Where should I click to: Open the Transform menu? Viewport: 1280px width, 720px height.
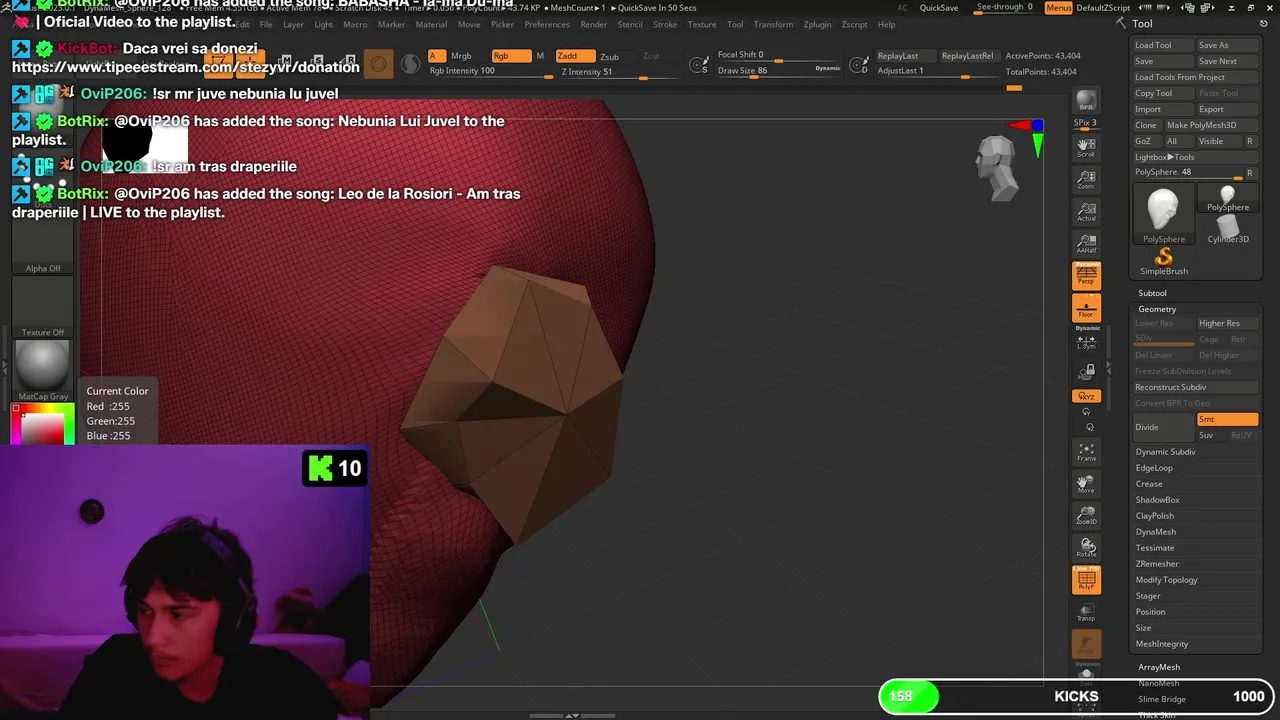coord(773,24)
